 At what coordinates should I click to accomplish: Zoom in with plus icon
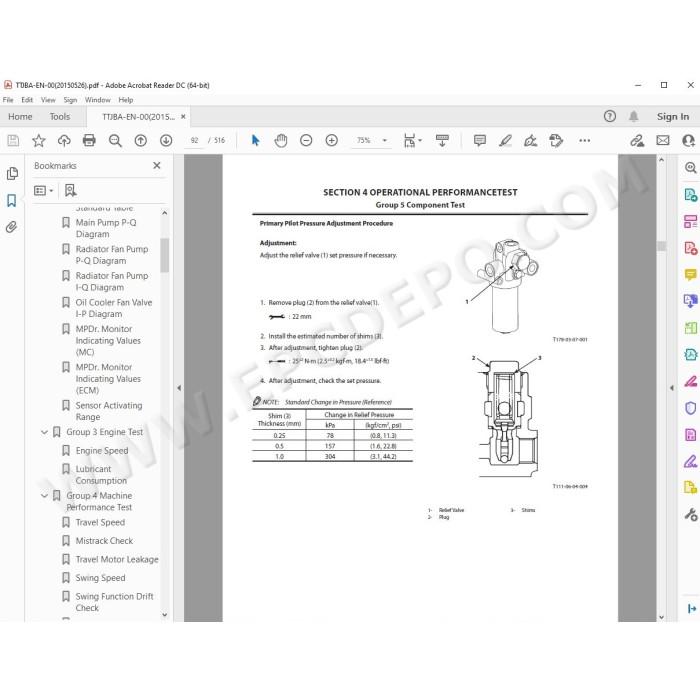point(332,141)
